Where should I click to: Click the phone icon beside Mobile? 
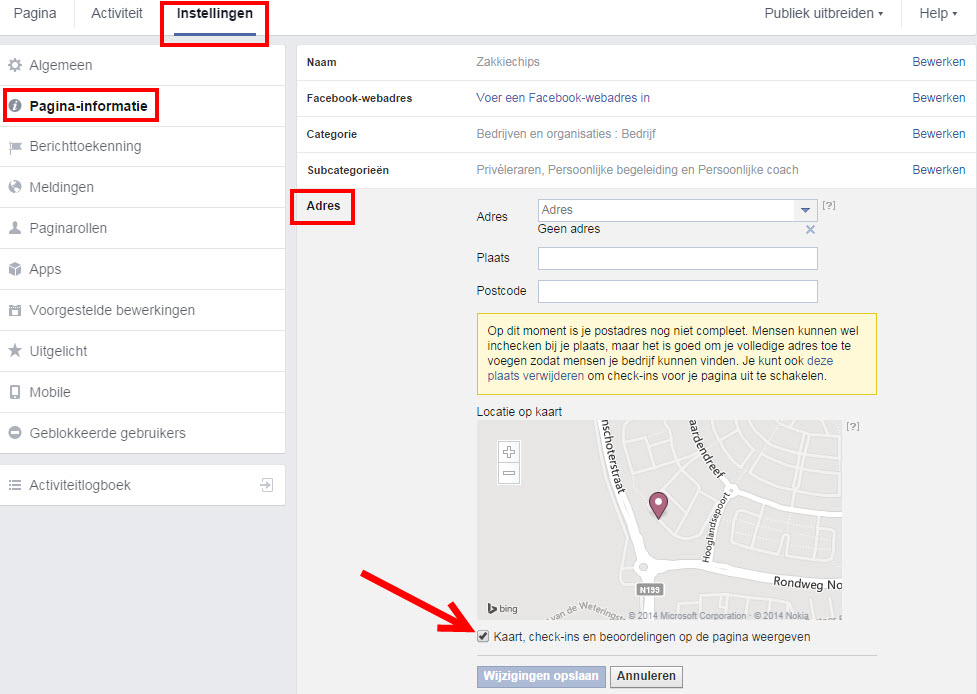(x=15, y=392)
